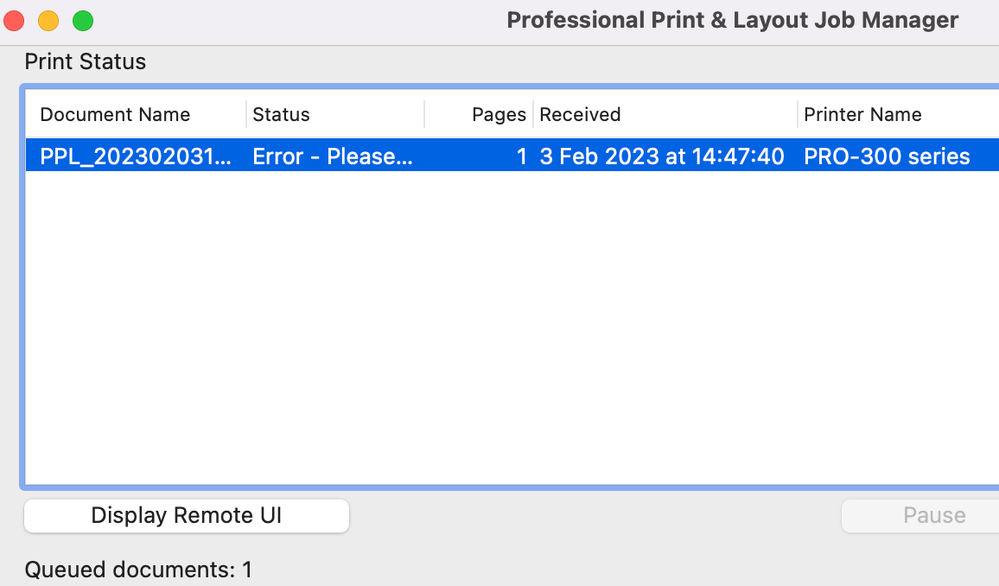Click the page count showing 1

click(x=520, y=156)
